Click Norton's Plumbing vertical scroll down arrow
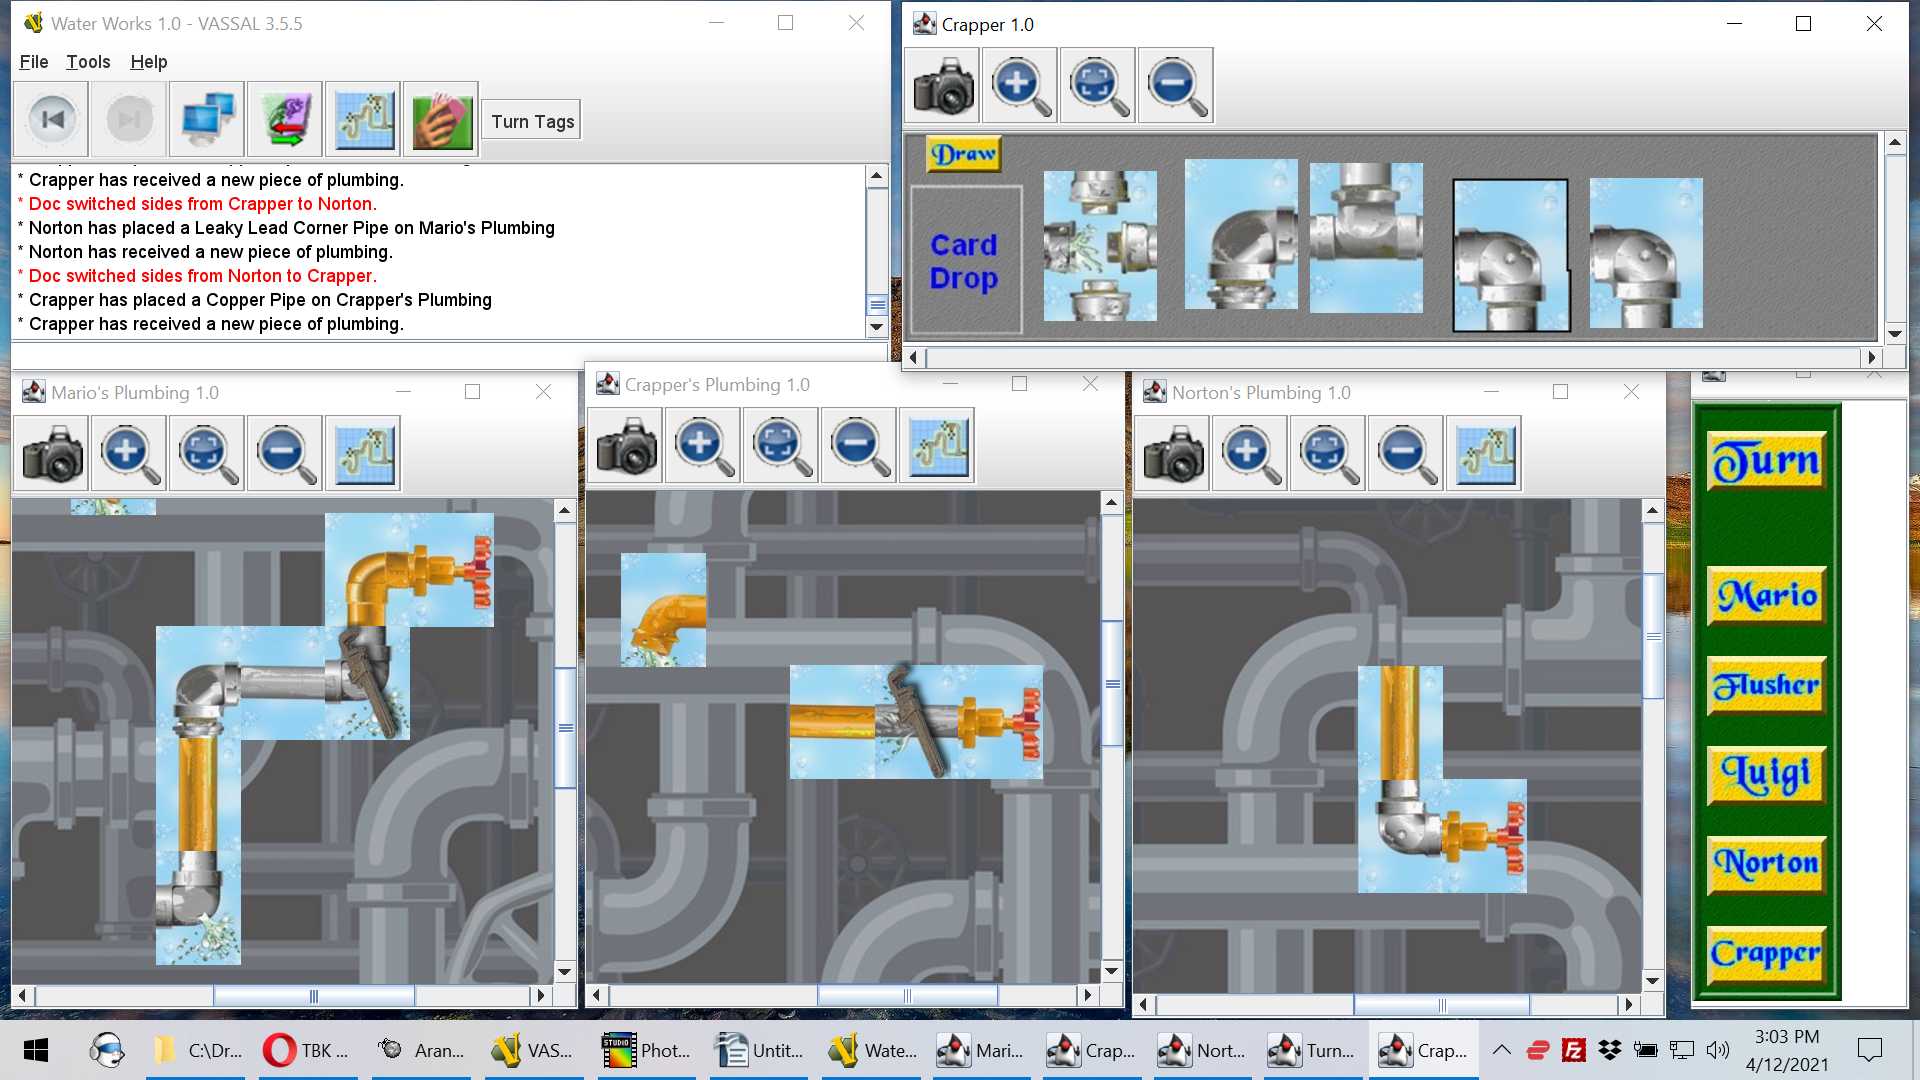The image size is (1920, 1080). (1653, 981)
